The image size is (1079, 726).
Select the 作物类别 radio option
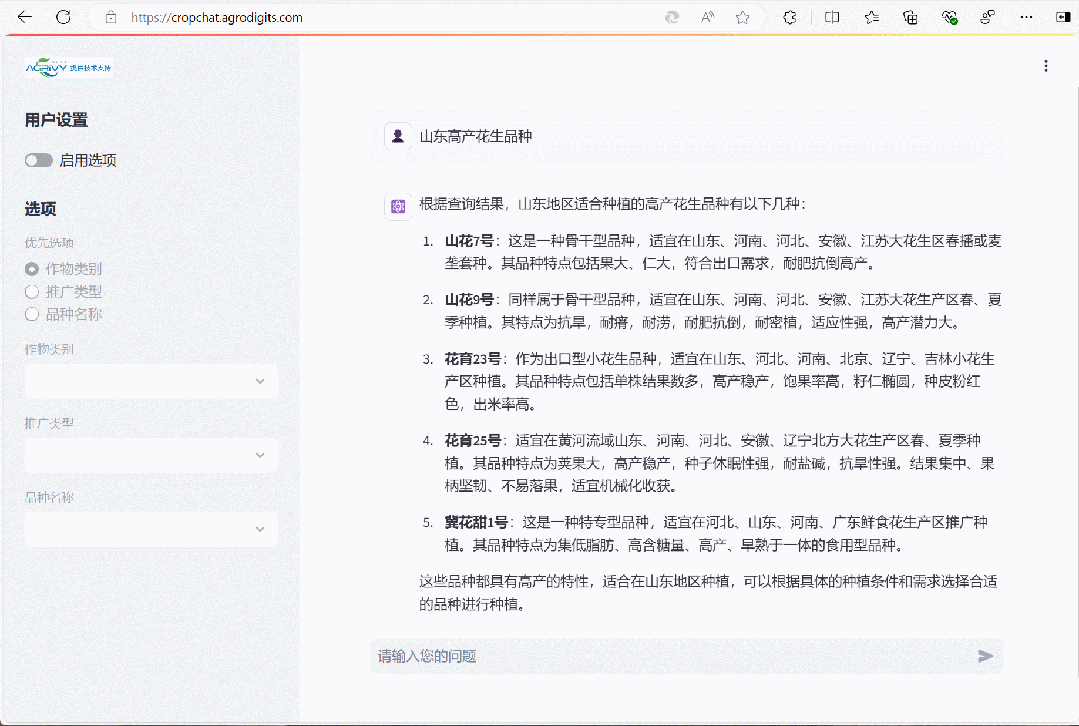pos(32,269)
